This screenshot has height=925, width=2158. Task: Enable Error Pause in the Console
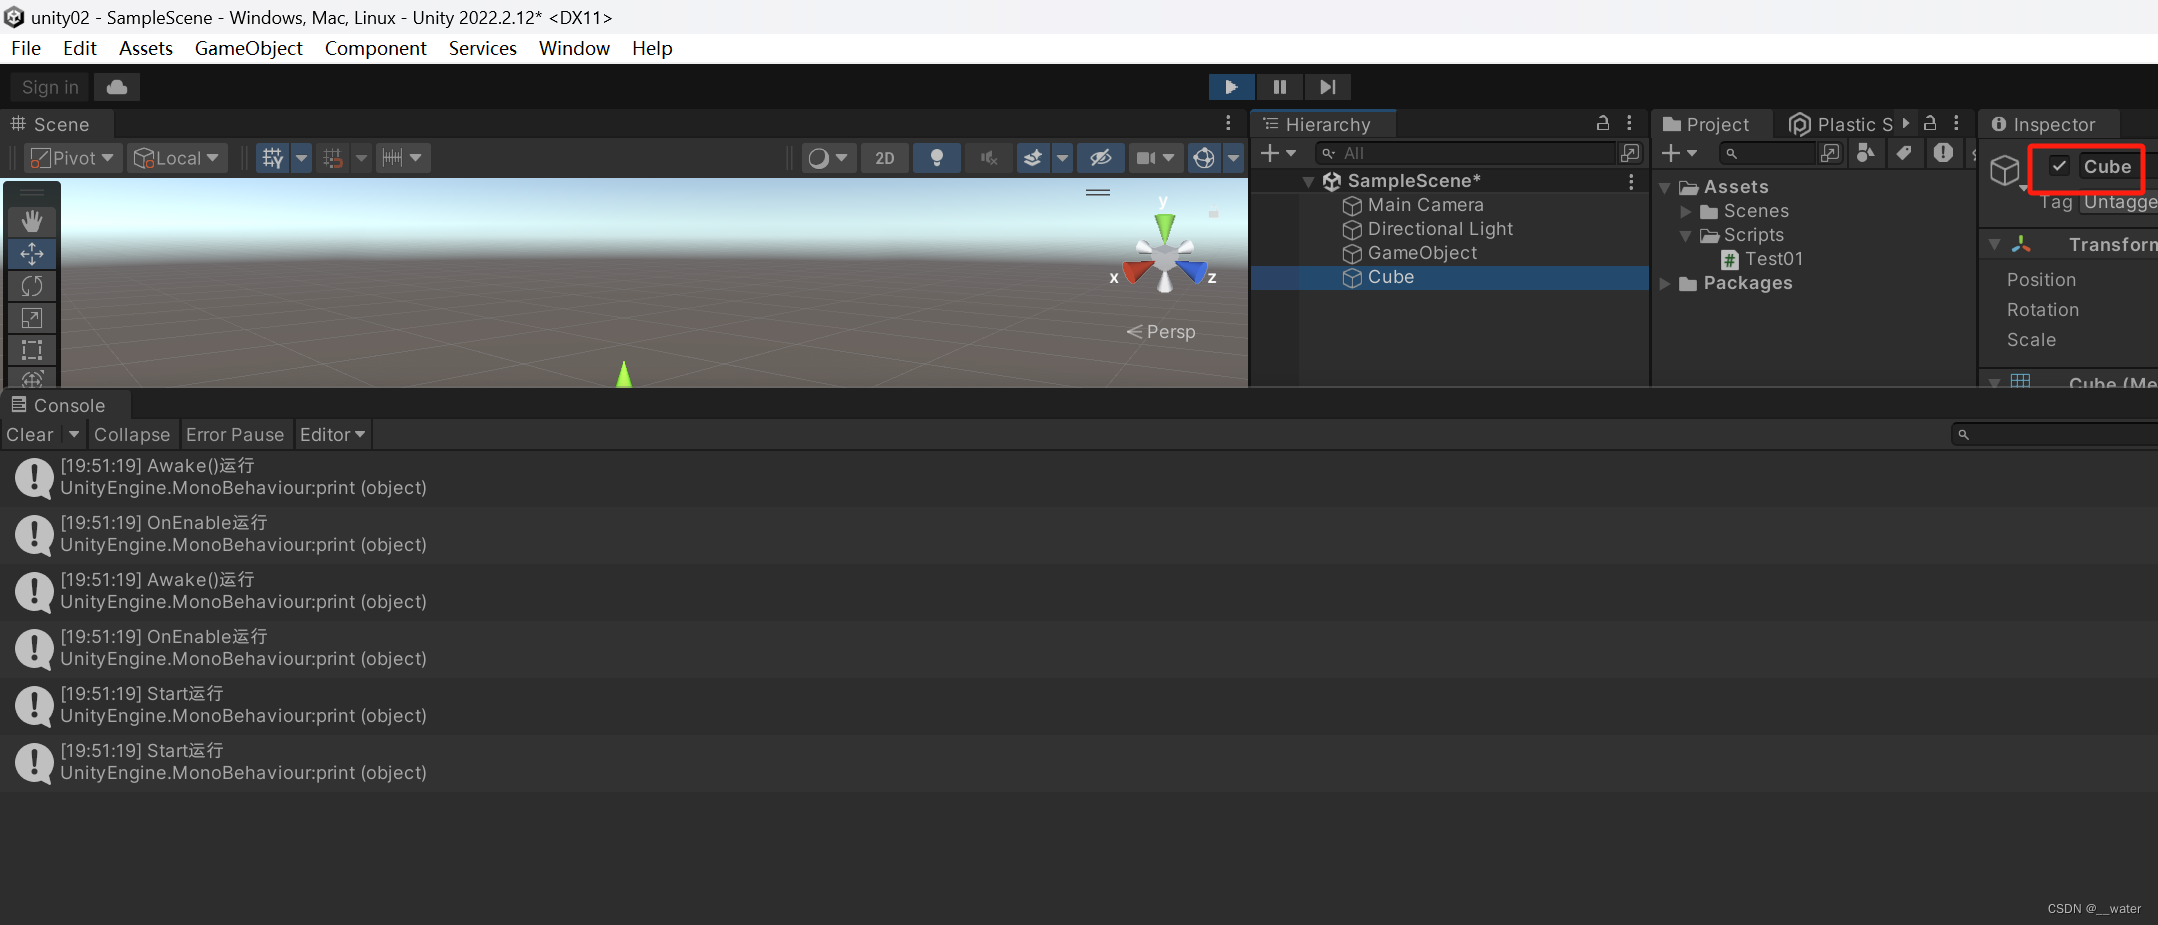[x=236, y=434]
